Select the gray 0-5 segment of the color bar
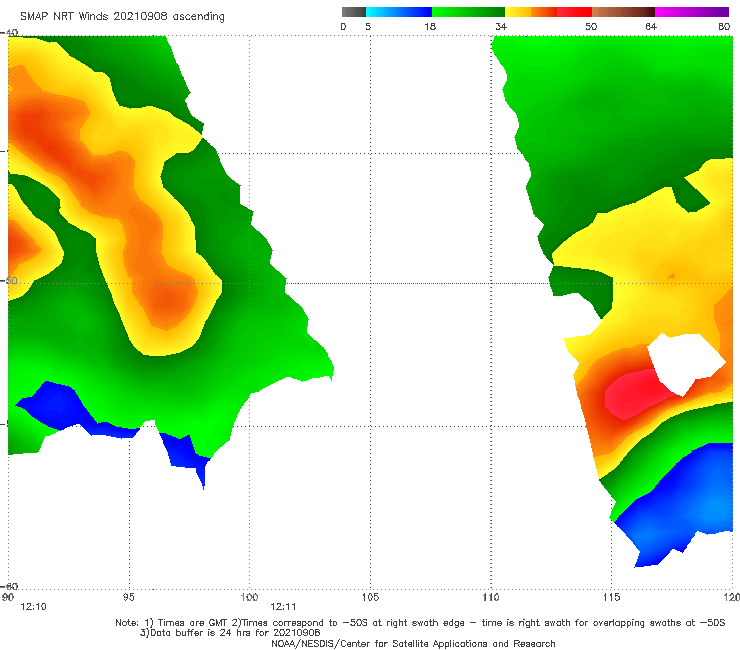Image resolution: width=740 pixels, height=650 pixels. tap(354, 12)
